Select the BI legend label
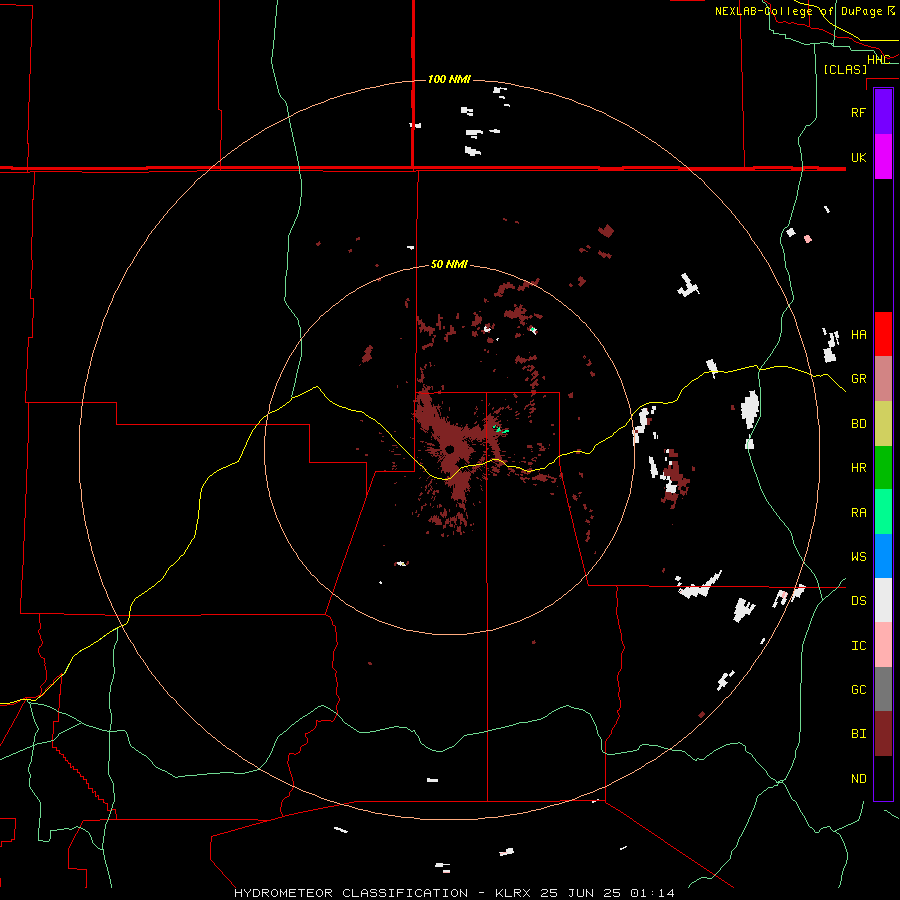The width and height of the screenshot is (900, 900). (858, 734)
